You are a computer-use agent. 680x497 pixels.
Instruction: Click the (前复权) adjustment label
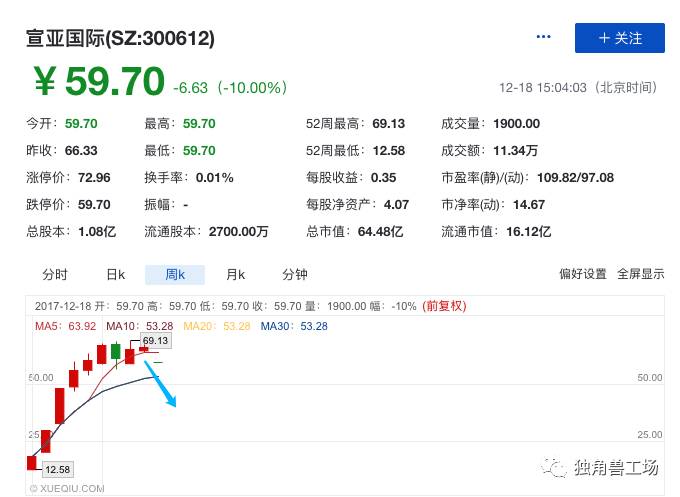pos(444,306)
